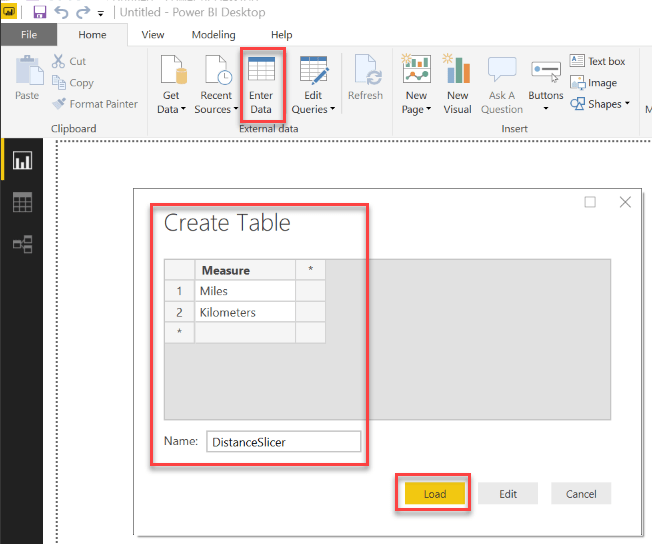Click the Edit Queries icon
The width and height of the screenshot is (652, 544).
point(314,70)
